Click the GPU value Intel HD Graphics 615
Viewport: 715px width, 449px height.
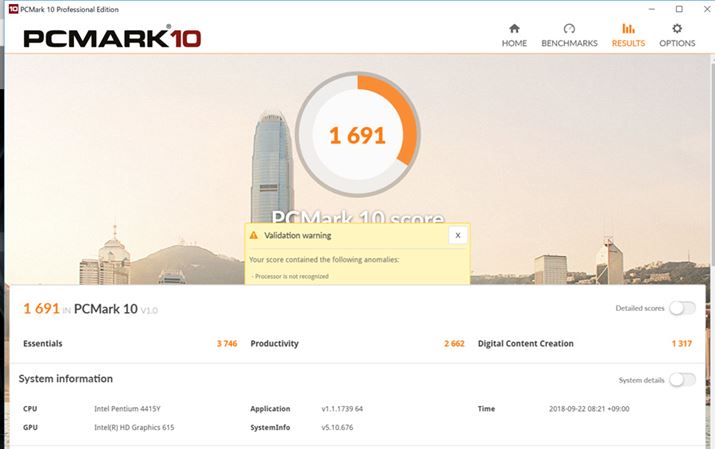(139, 427)
